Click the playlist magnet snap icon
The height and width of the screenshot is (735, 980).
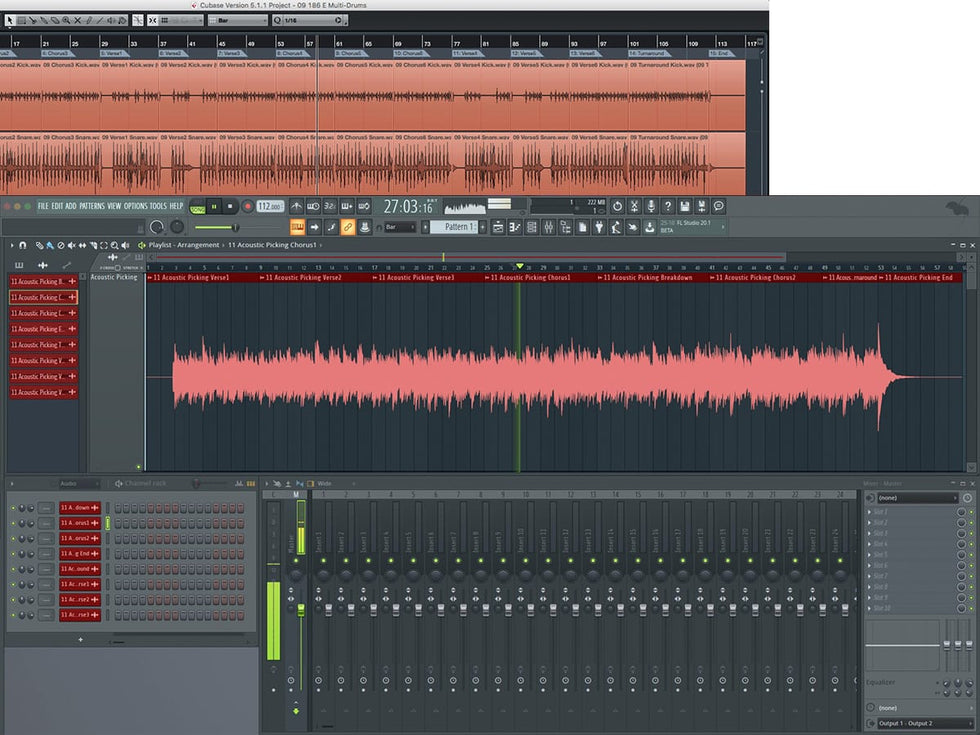coord(23,245)
